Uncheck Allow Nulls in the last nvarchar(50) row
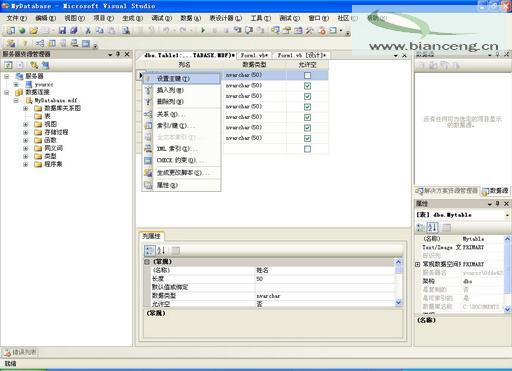This screenshot has height=371, width=512. 307,138
